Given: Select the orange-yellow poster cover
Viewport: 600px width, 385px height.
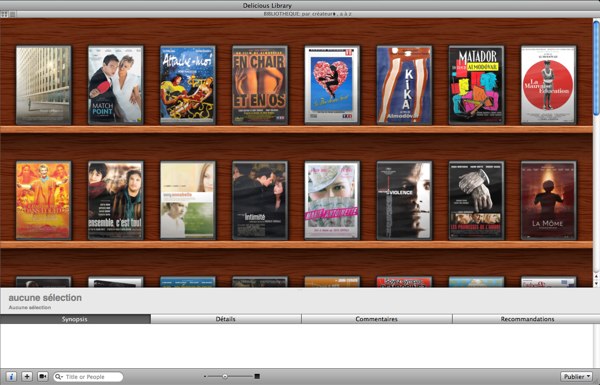Looking at the screenshot, I should pos(44,201).
